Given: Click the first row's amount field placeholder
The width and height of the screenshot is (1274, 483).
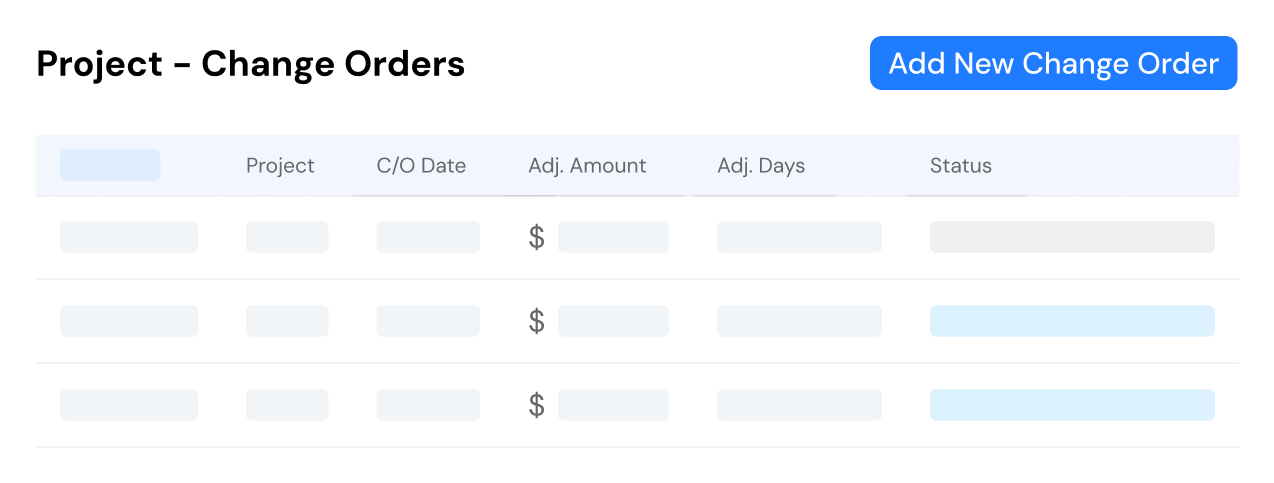Looking at the screenshot, I should pos(613,237).
